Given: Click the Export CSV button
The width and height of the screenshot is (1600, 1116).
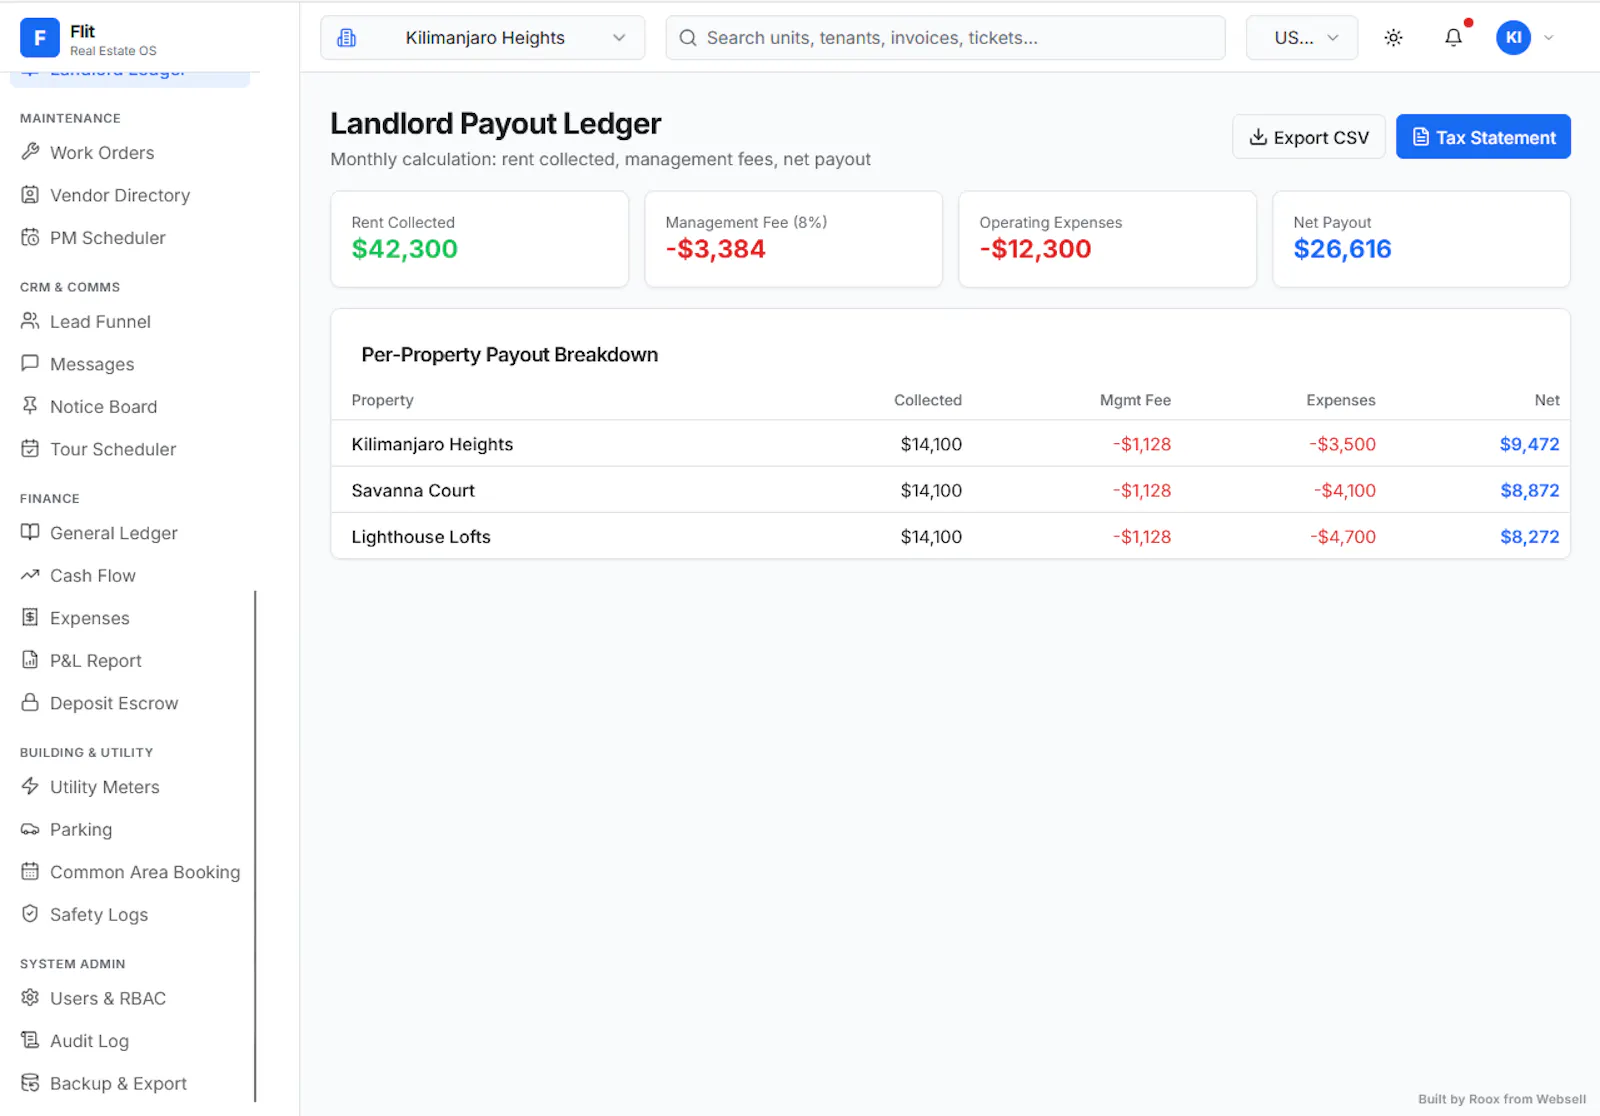Looking at the screenshot, I should coord(1309,137).
